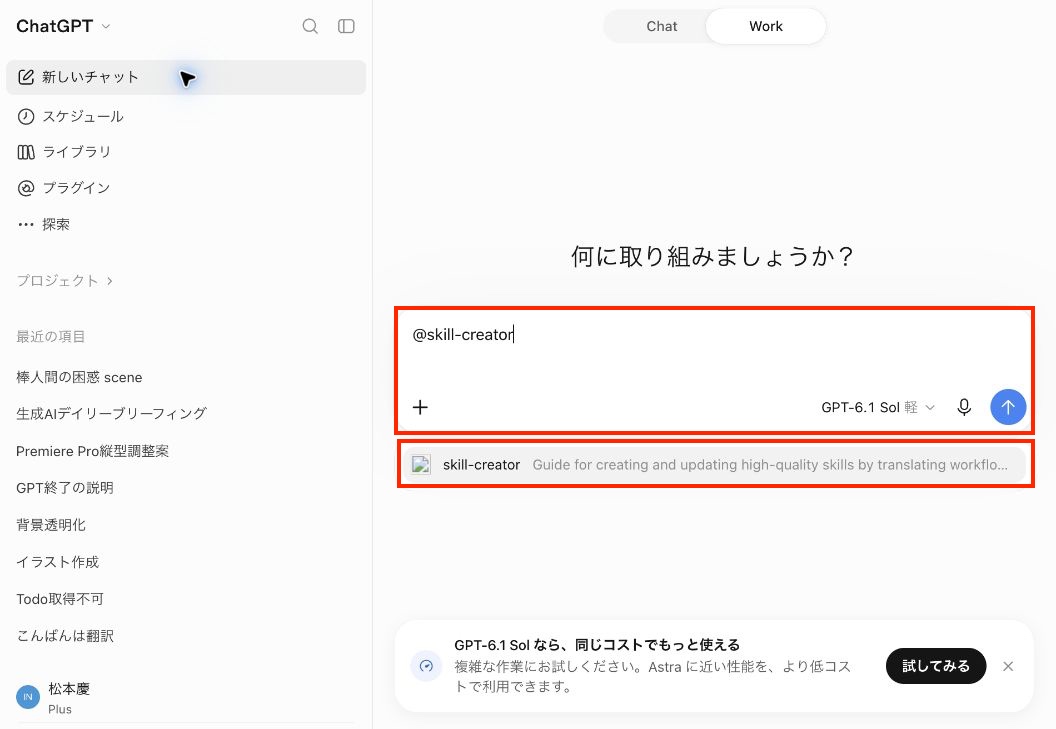Image resolution: width=1056 pixels, height=729 pixels.
Task: Click the 最近の項目 section heading
Action: pos(51,336)
